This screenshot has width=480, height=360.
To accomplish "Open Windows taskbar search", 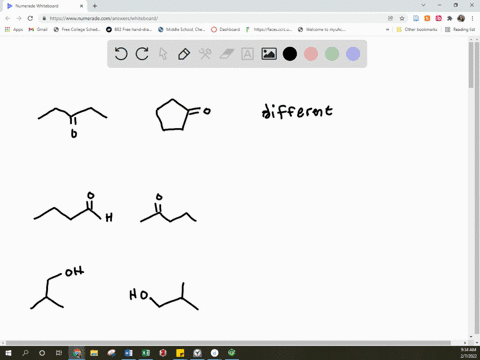I will 25,353.
